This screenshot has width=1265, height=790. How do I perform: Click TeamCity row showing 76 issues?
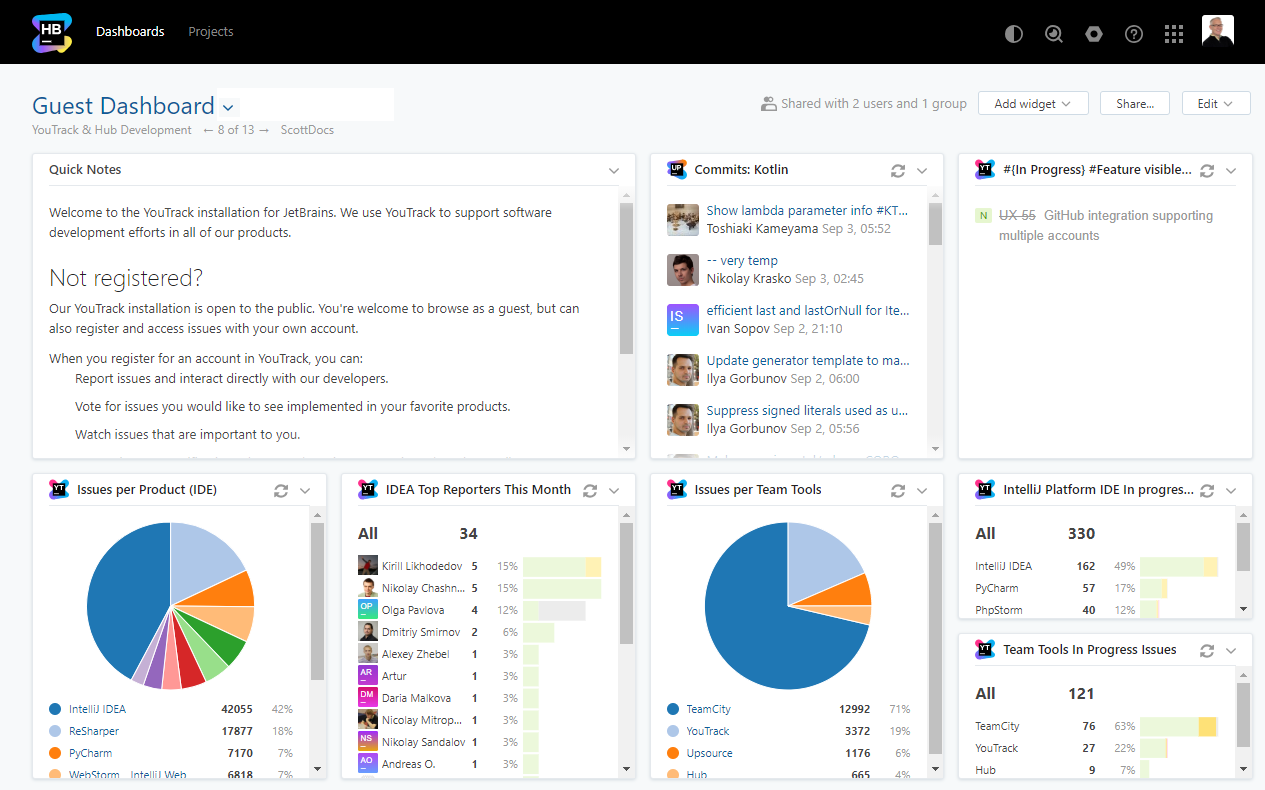[1097, 726]
